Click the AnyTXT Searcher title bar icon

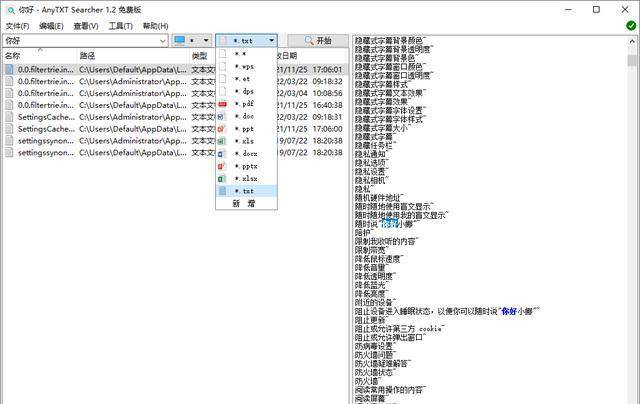(11, 10)
